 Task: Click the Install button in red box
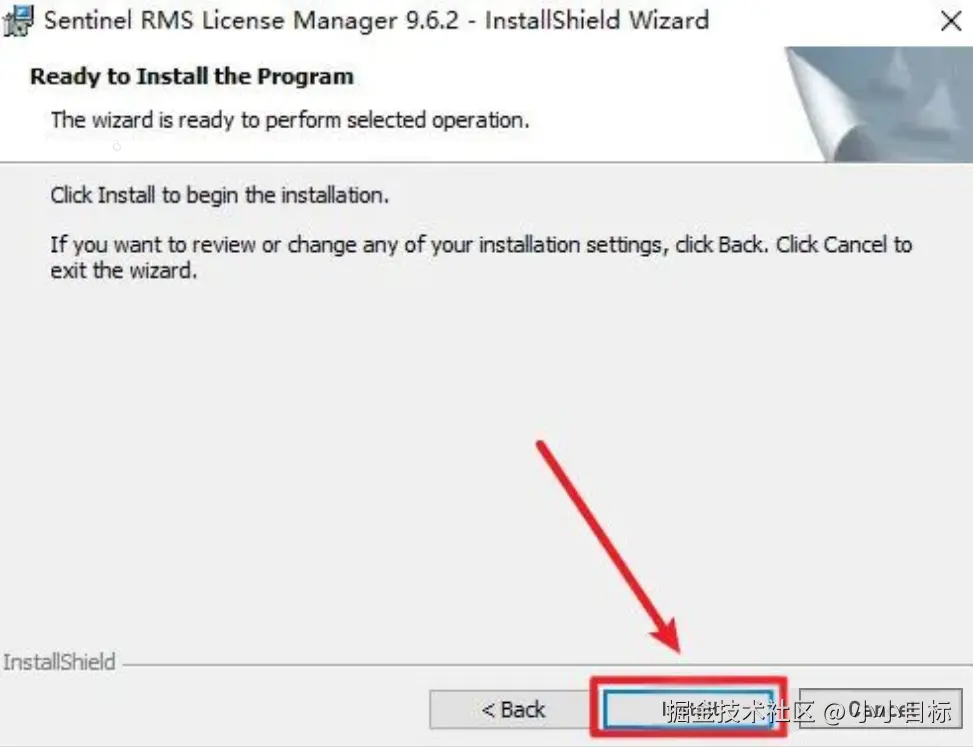(689, 709)
